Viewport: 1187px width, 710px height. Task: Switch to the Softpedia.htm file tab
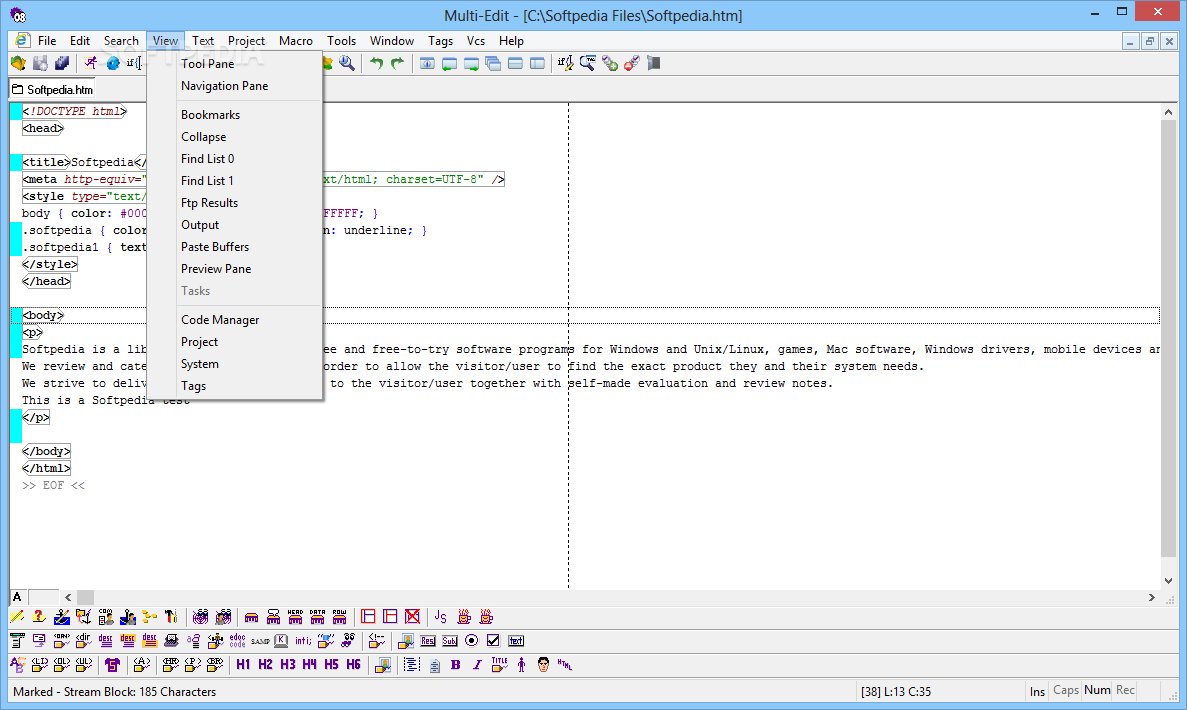point(52,89)
